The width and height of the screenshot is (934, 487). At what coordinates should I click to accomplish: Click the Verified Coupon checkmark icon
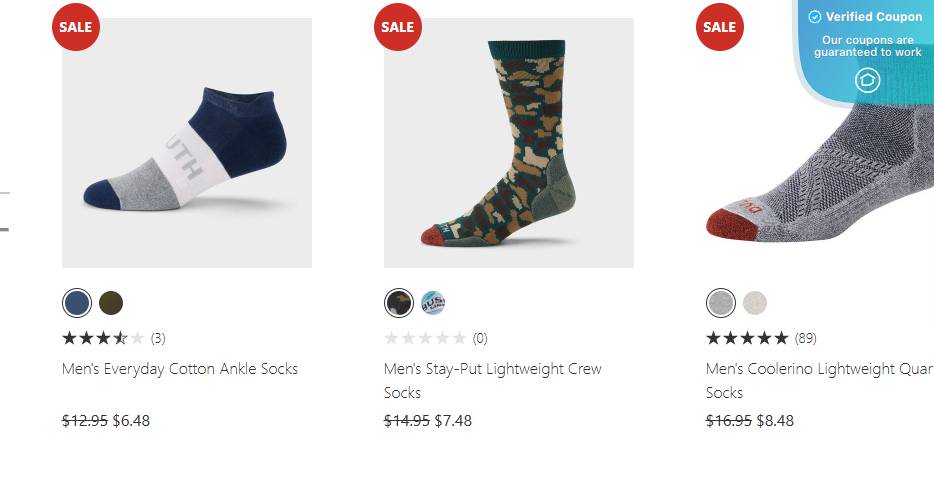pyautogui.click(x=814, y=17)
